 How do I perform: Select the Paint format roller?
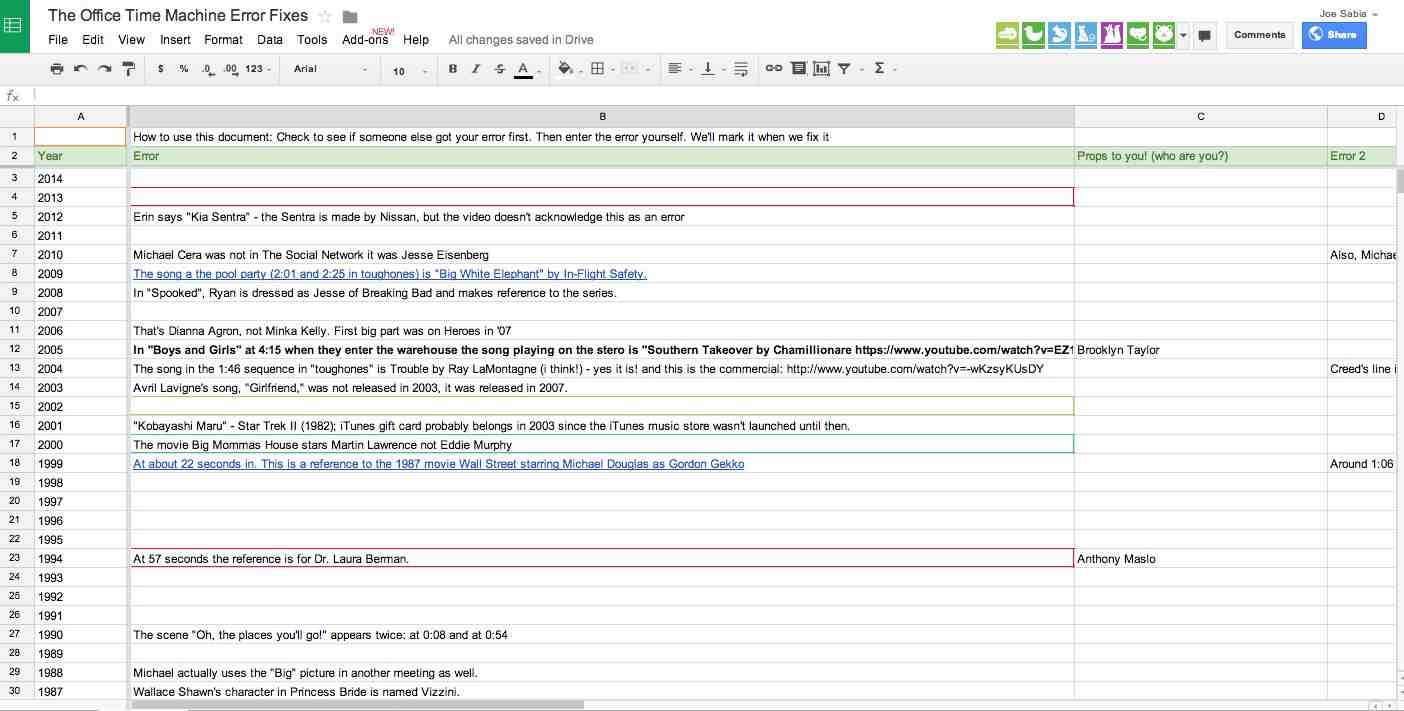pyautogui.click(x=128, y=69)
